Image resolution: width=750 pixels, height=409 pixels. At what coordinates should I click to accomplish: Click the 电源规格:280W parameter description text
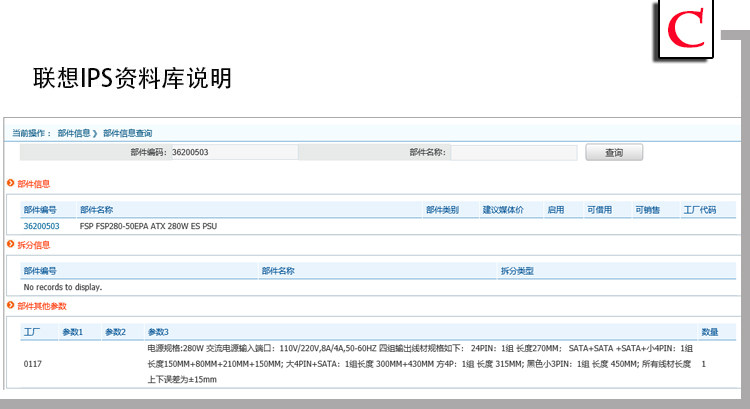click(x=419, y=364)
